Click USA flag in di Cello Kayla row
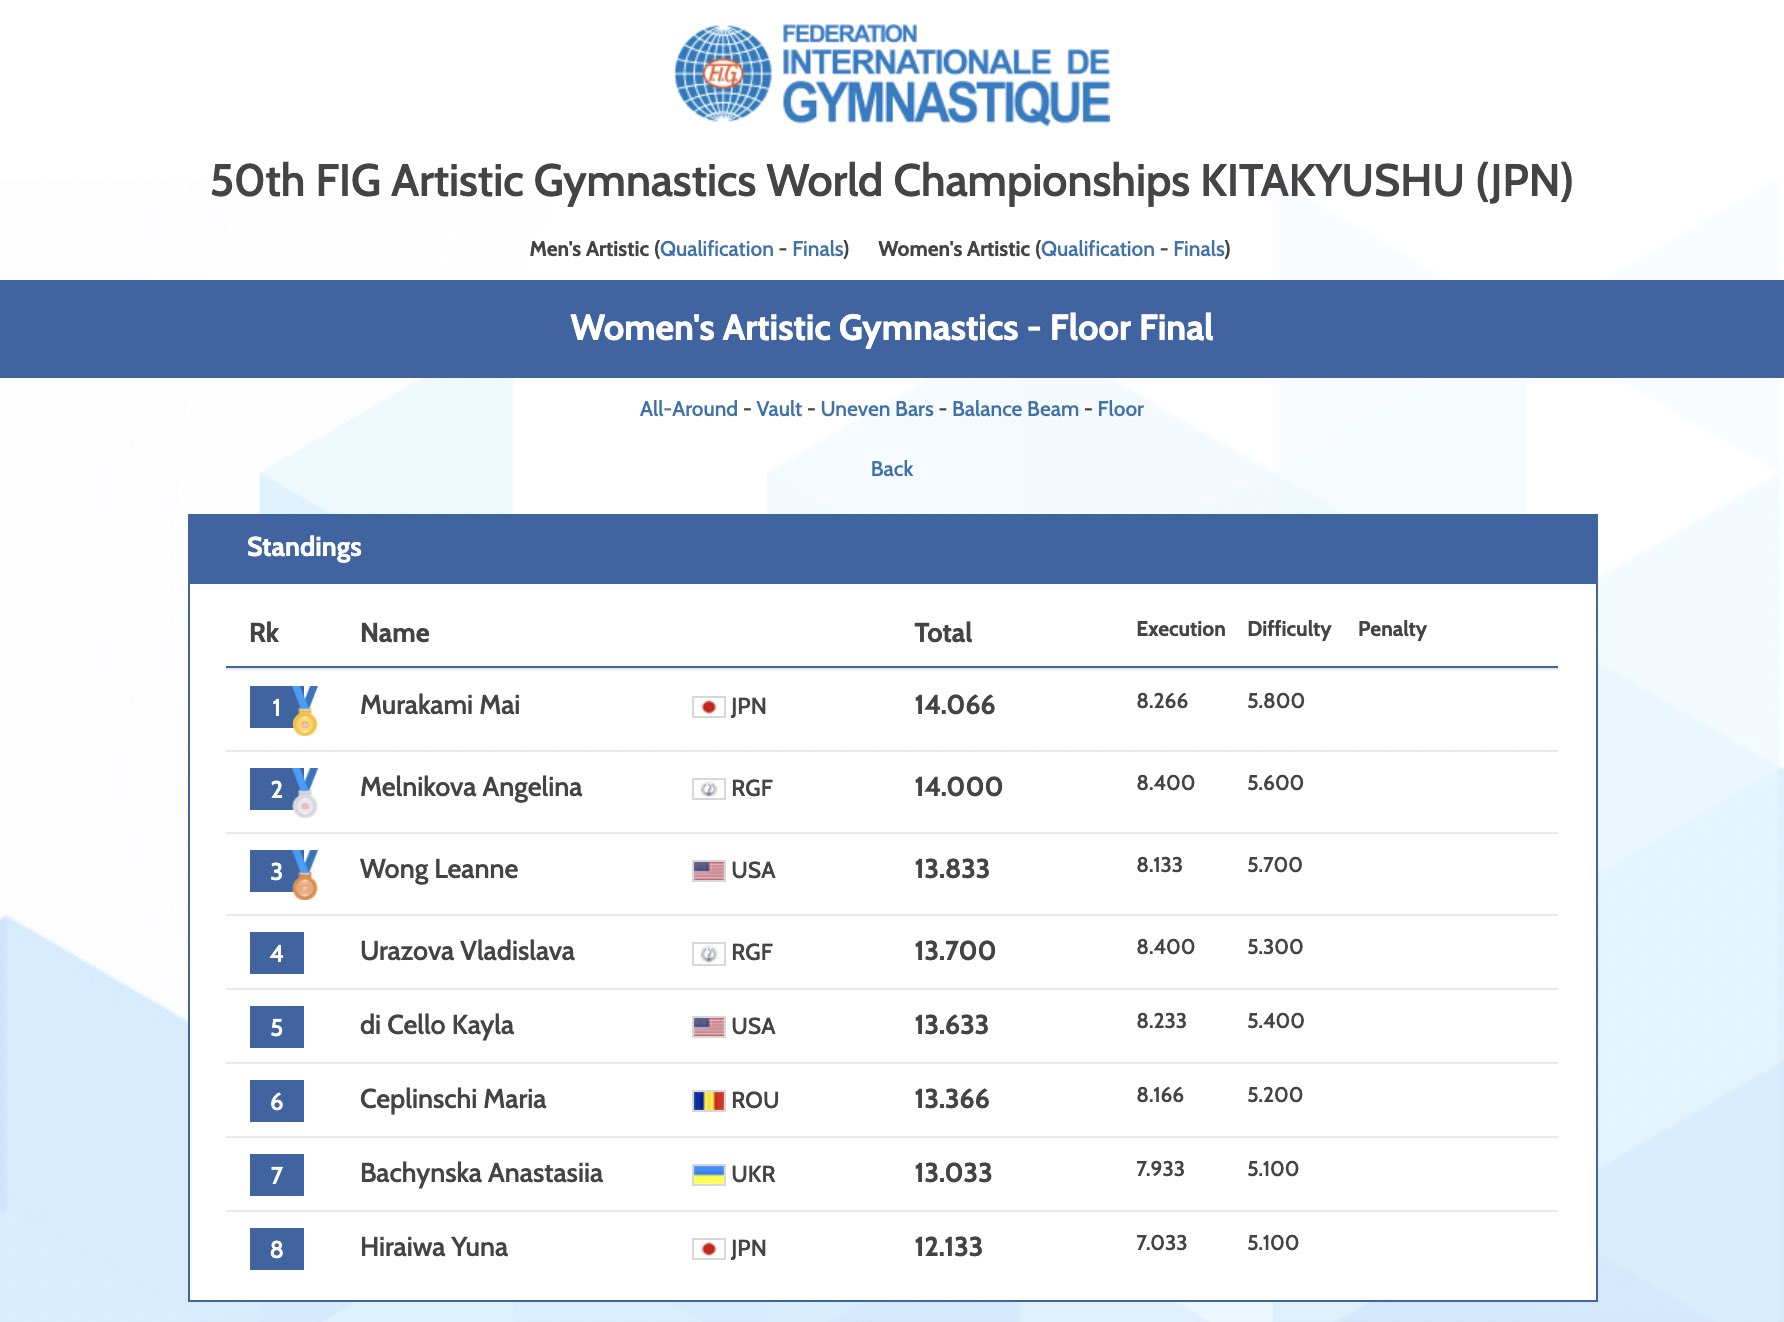 point(709,1027)
